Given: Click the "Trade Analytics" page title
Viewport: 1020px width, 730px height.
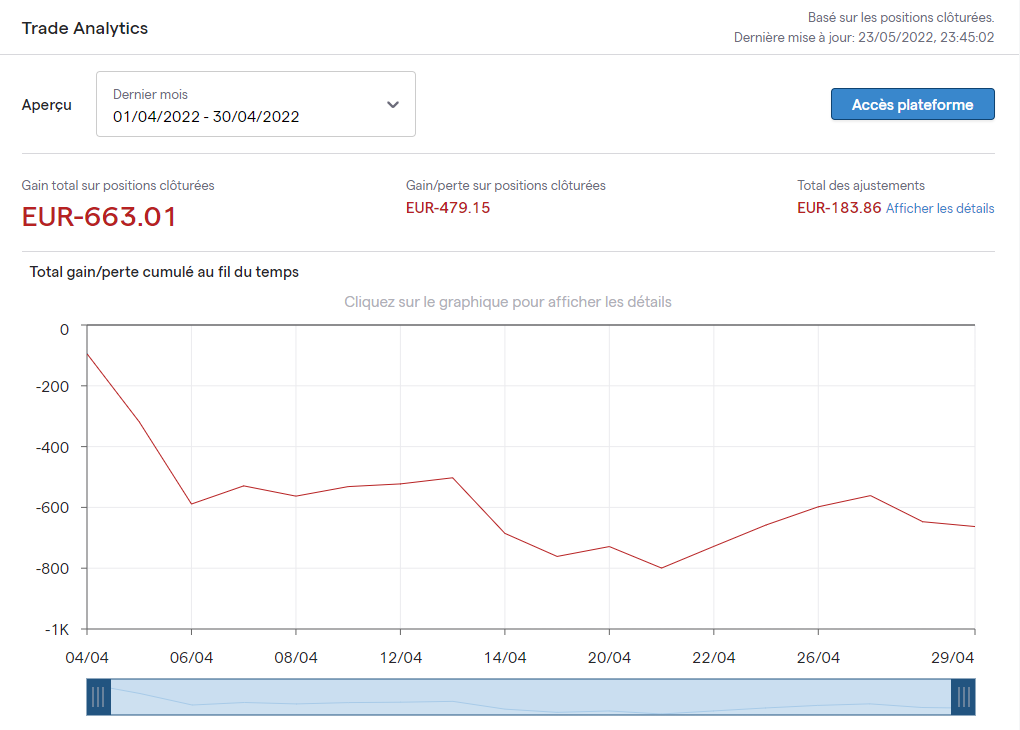Looking at the screenshot, I should pyautogui.click(x=85, y=28).
